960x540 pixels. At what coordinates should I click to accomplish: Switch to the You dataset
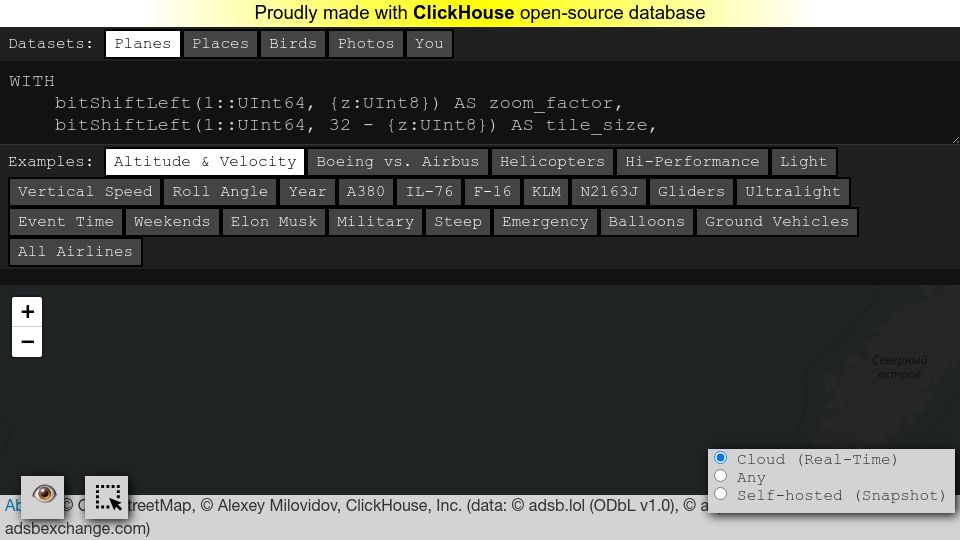[x=429, y=44]
